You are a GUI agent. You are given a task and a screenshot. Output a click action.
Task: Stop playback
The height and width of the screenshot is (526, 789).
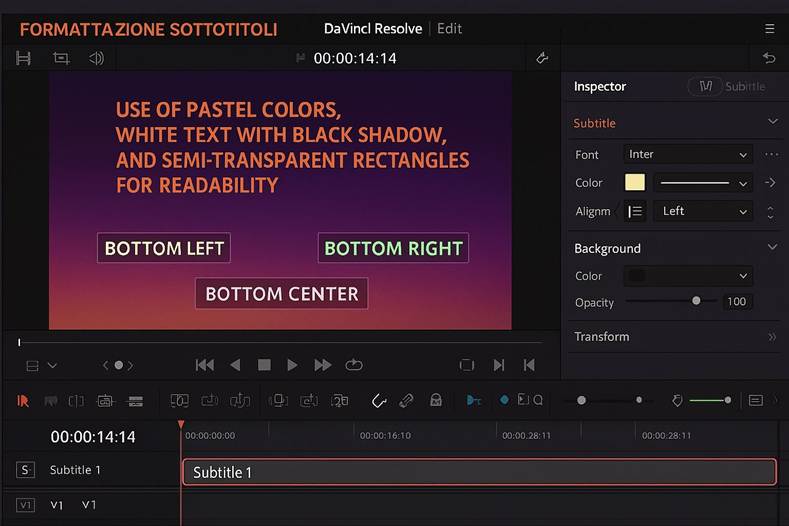(x=264, y=365)
